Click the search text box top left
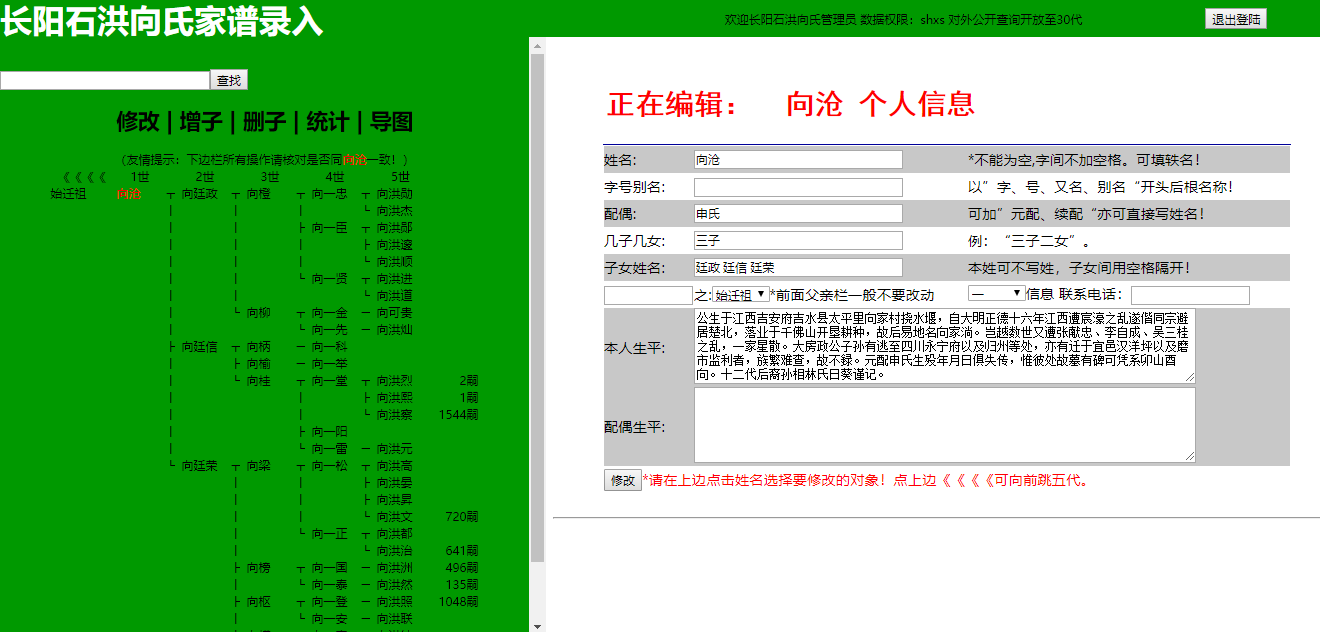1320x632 pixels. pos(104,81)
